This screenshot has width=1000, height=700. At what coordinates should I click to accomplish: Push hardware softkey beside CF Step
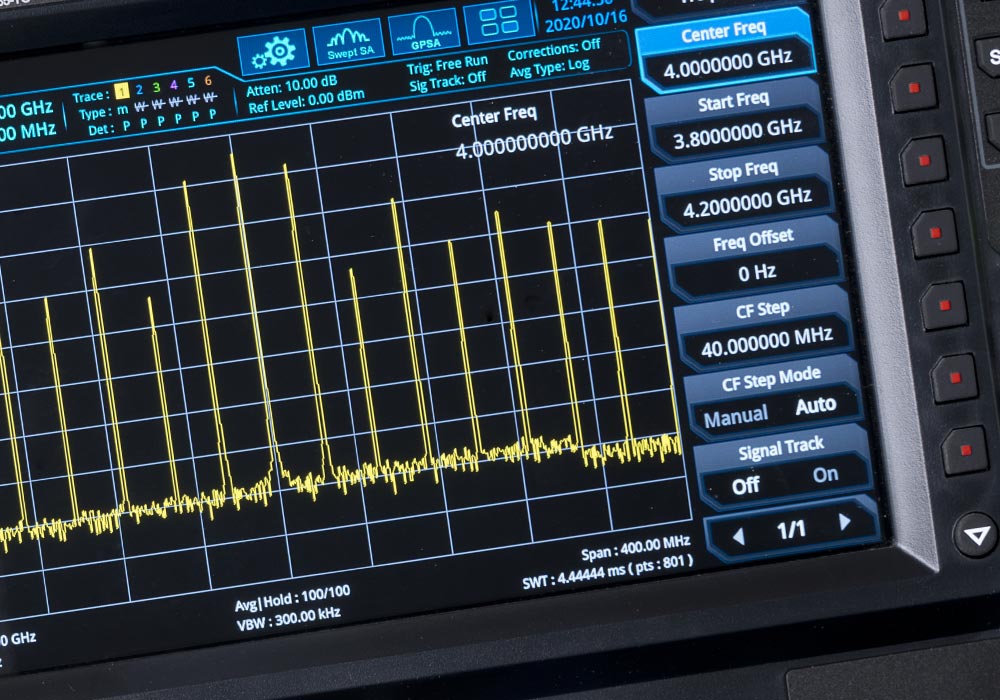point(945,305)
